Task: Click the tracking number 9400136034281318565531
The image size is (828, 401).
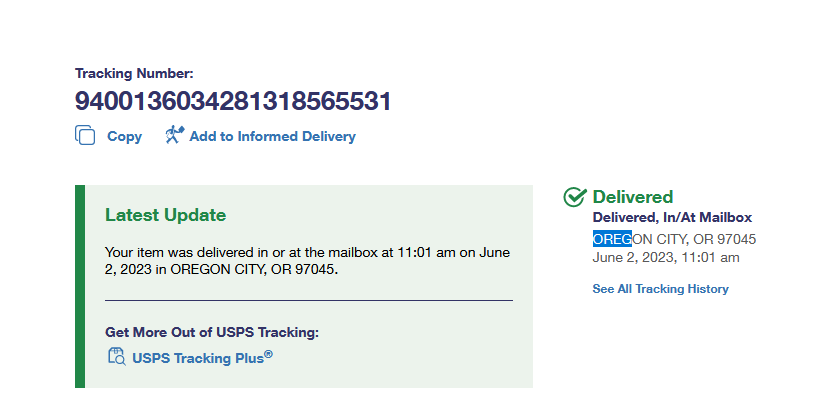Action: tap(232, 101)
